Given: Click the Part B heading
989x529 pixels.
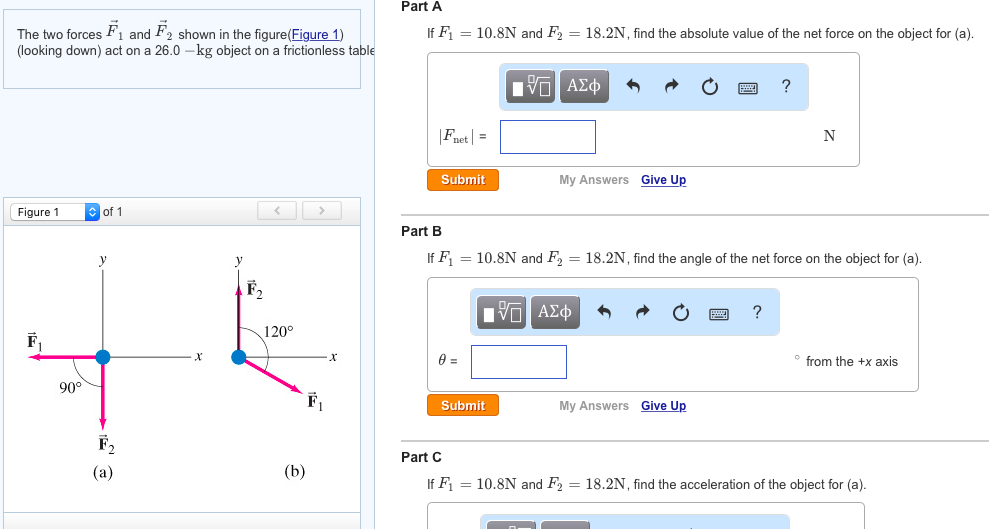Looking at the screenshot, I should (x=421, y=231).
